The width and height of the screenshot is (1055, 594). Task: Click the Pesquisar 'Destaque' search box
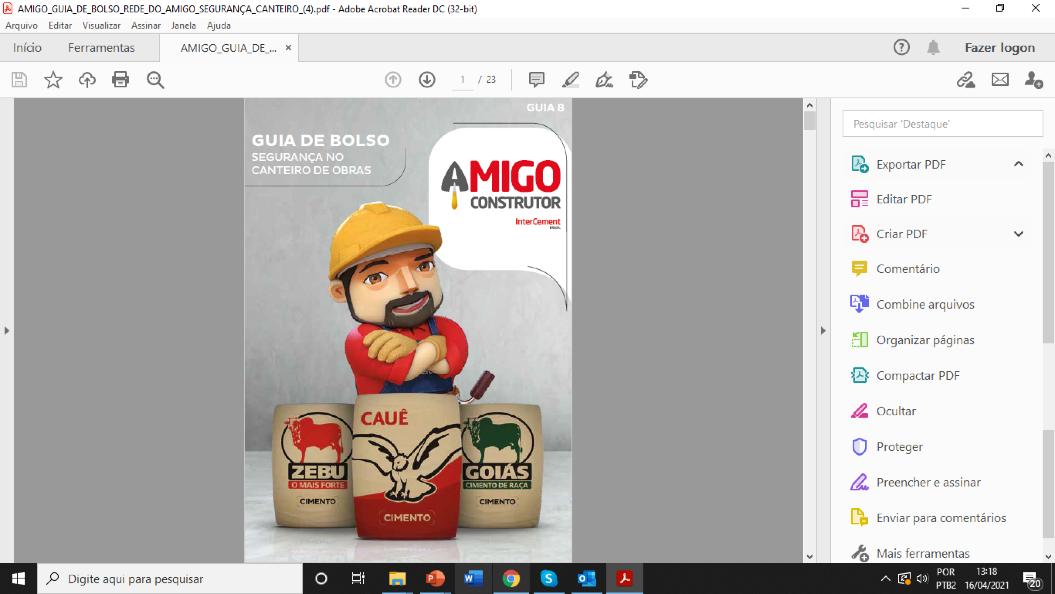pyautogui.click(x=943, y=124)
